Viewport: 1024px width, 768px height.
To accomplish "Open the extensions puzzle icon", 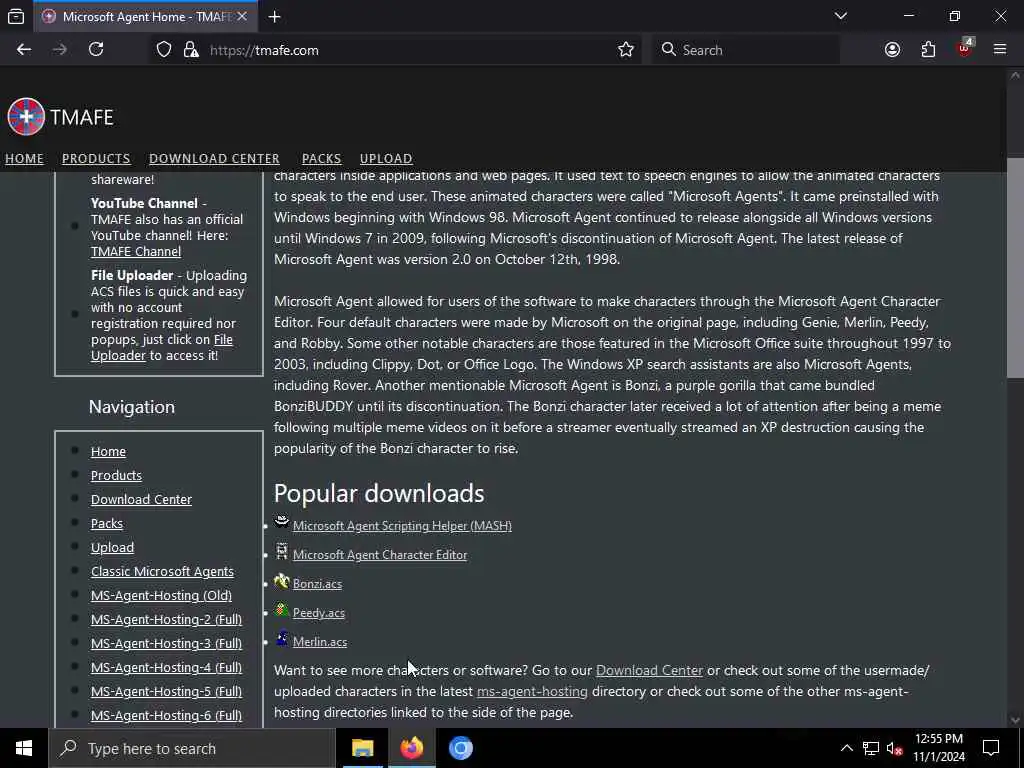I will pos(928,50).
